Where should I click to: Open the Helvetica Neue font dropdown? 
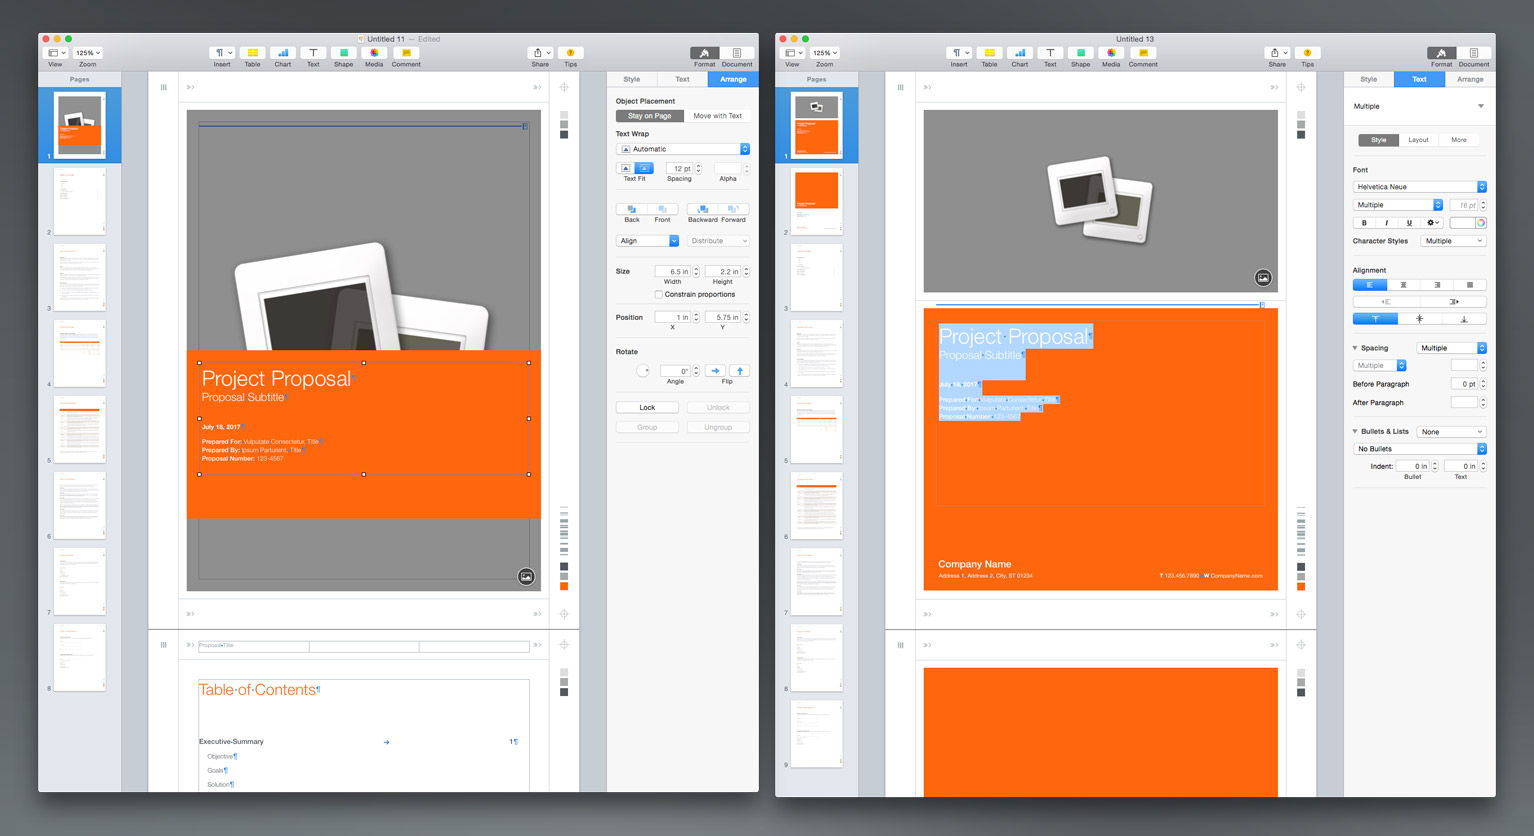pyautogui.click(x=1419, y=187)
